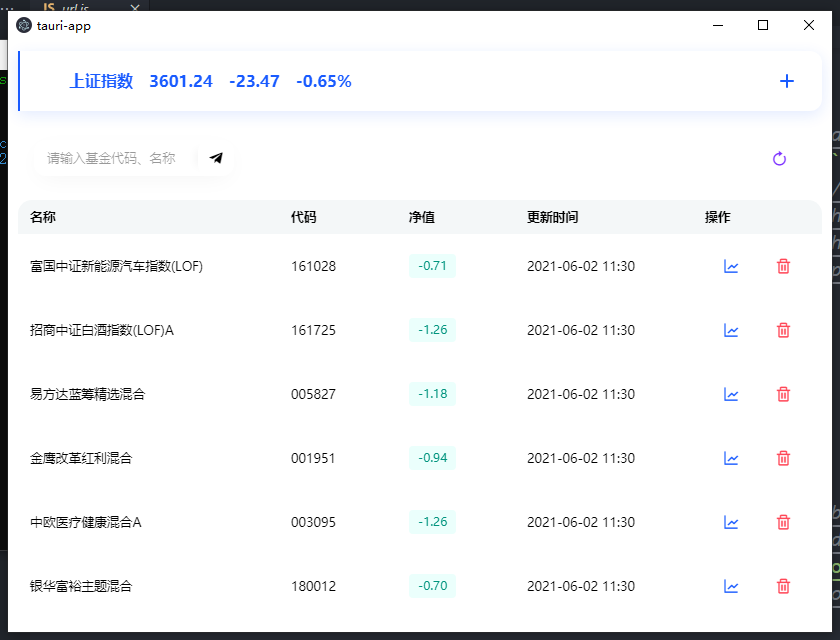Click the index value 3601.24
Image resolution: width=840 pixels, height=640 pixels.
click(181, 81)
